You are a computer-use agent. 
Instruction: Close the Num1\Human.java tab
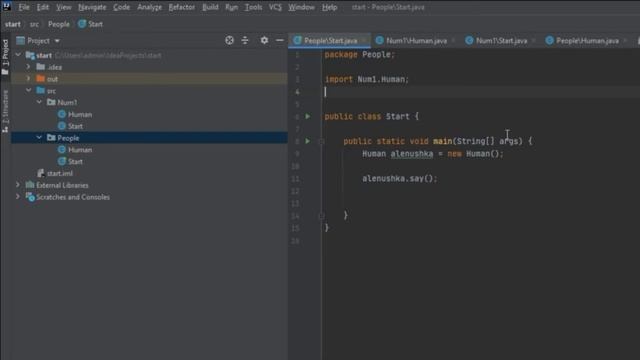tap(453, 40)
